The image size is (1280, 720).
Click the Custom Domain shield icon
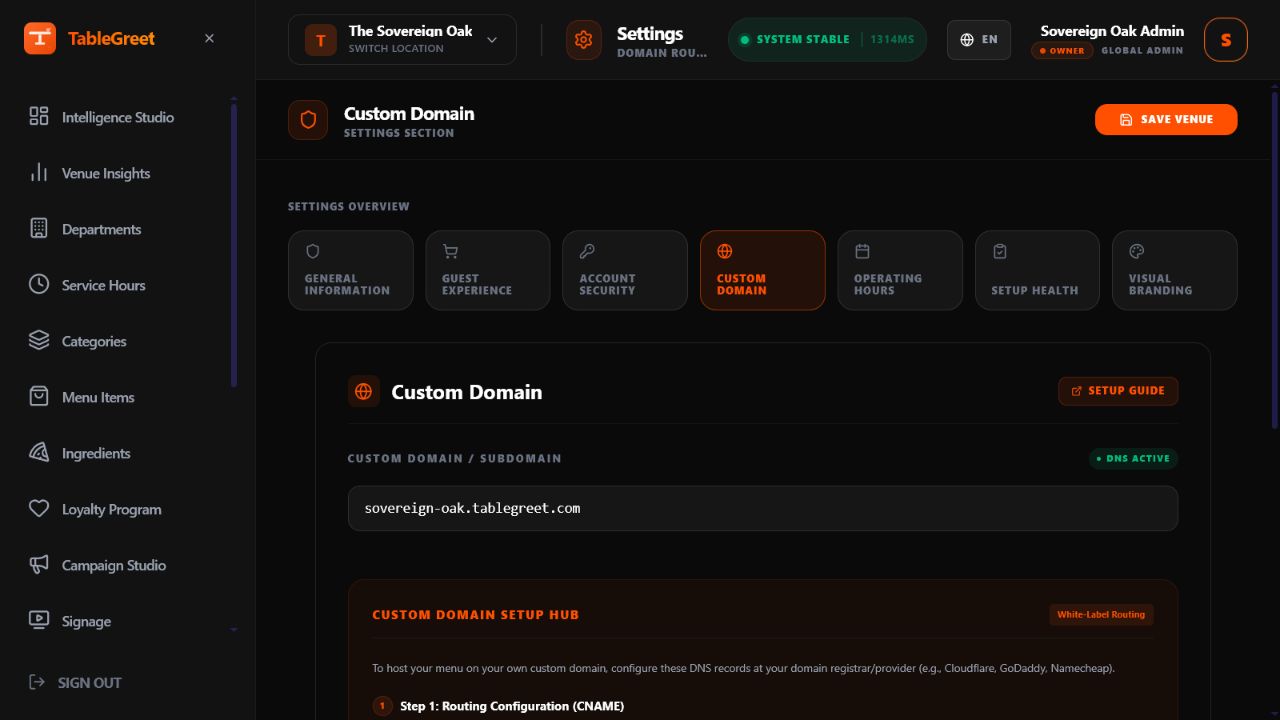[x=308, y=120]
